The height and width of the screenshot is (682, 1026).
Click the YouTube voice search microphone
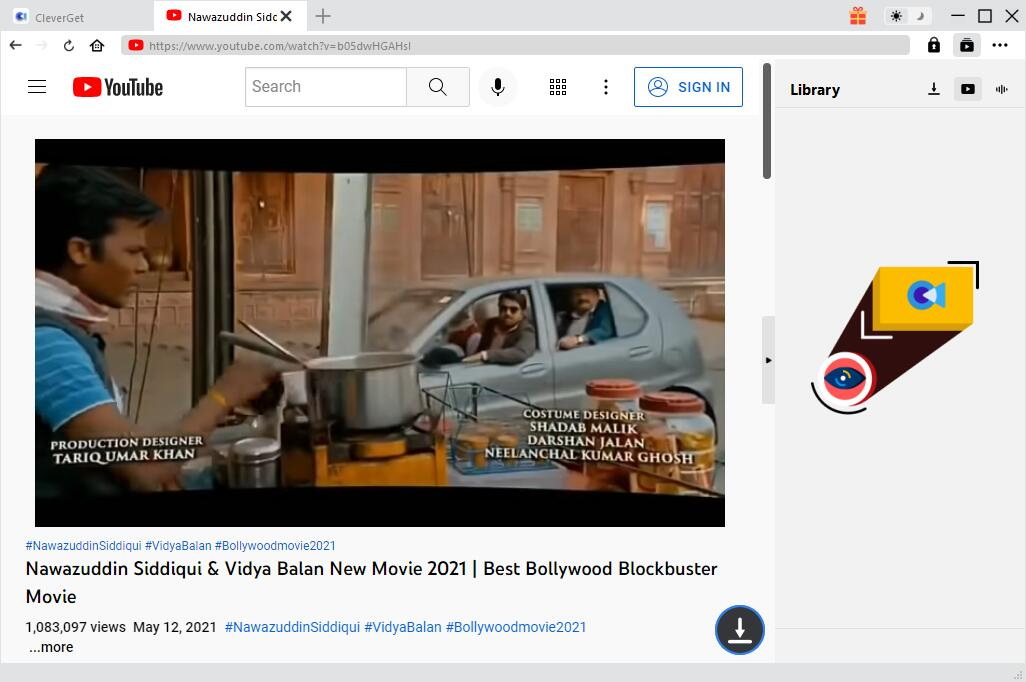coord(497,87)
